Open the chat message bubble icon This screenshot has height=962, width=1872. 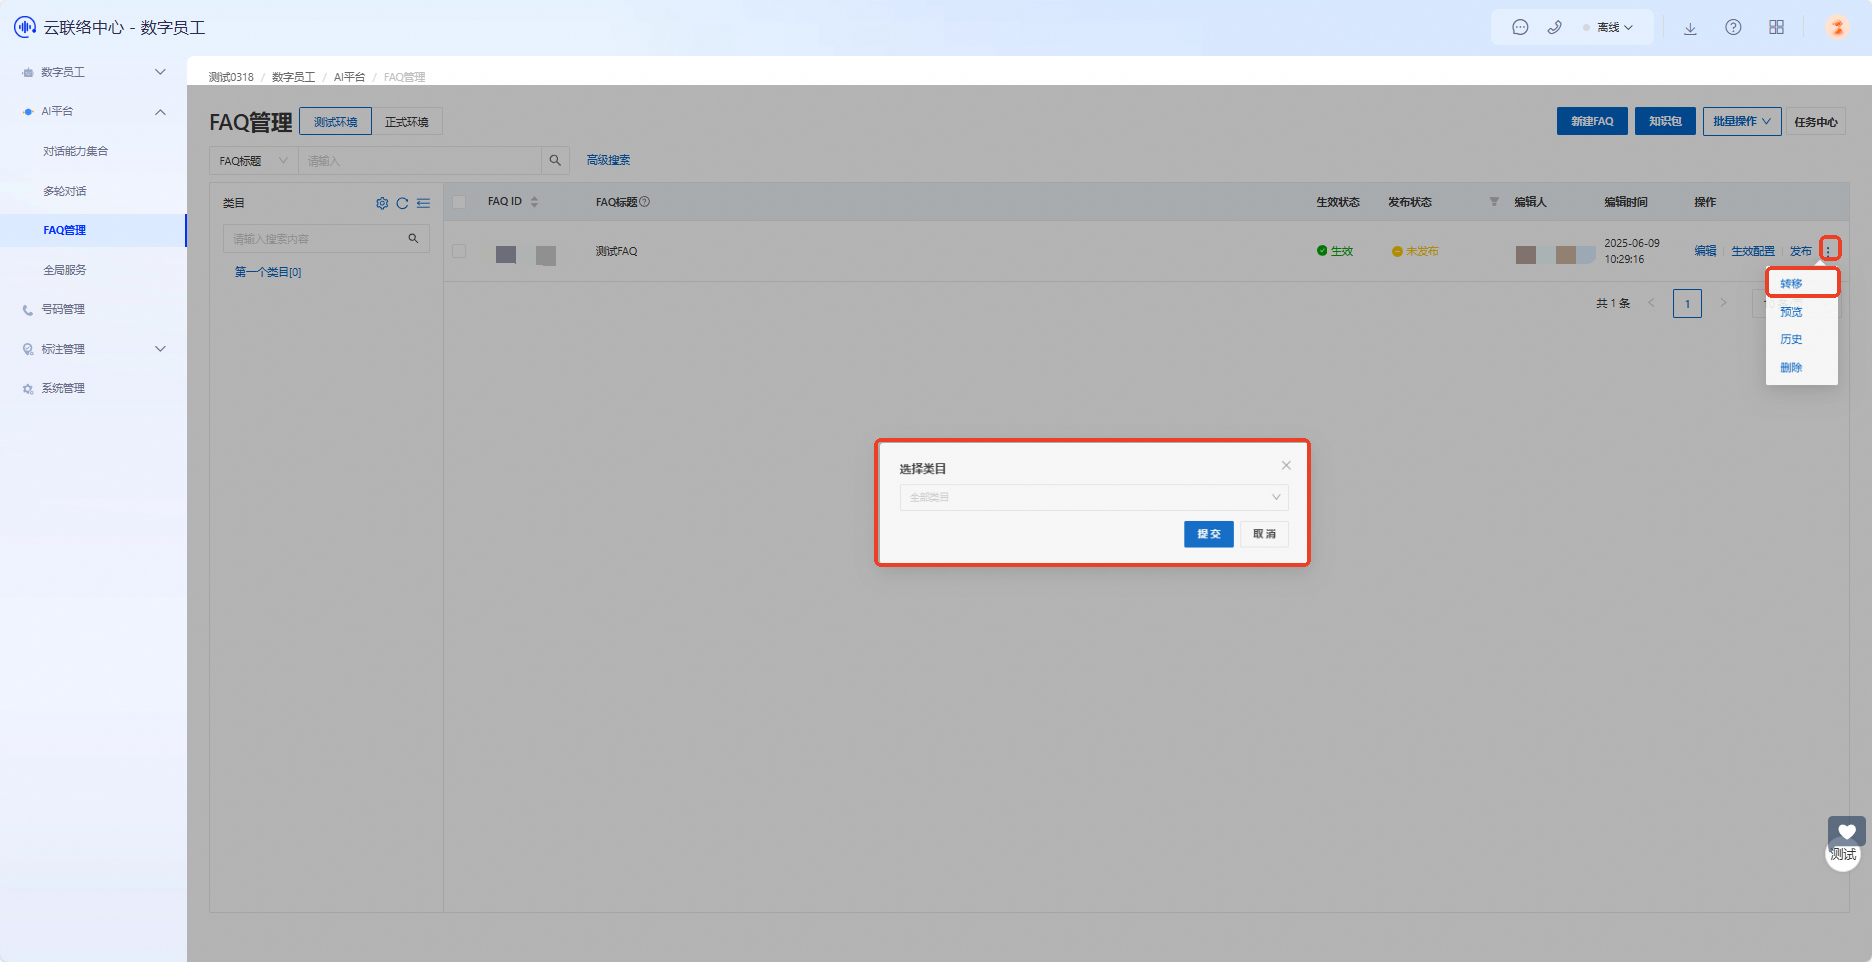[1520, 28]
